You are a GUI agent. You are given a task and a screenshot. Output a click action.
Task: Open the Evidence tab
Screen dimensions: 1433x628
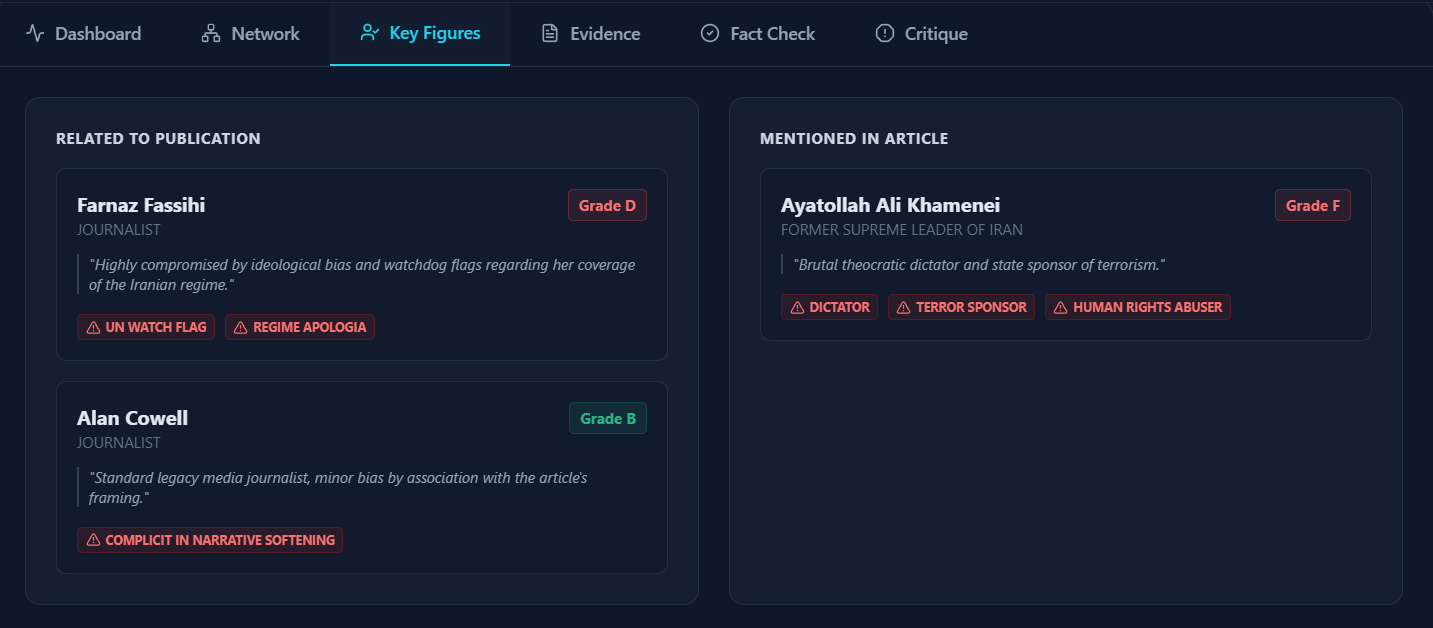coord(590,34)
